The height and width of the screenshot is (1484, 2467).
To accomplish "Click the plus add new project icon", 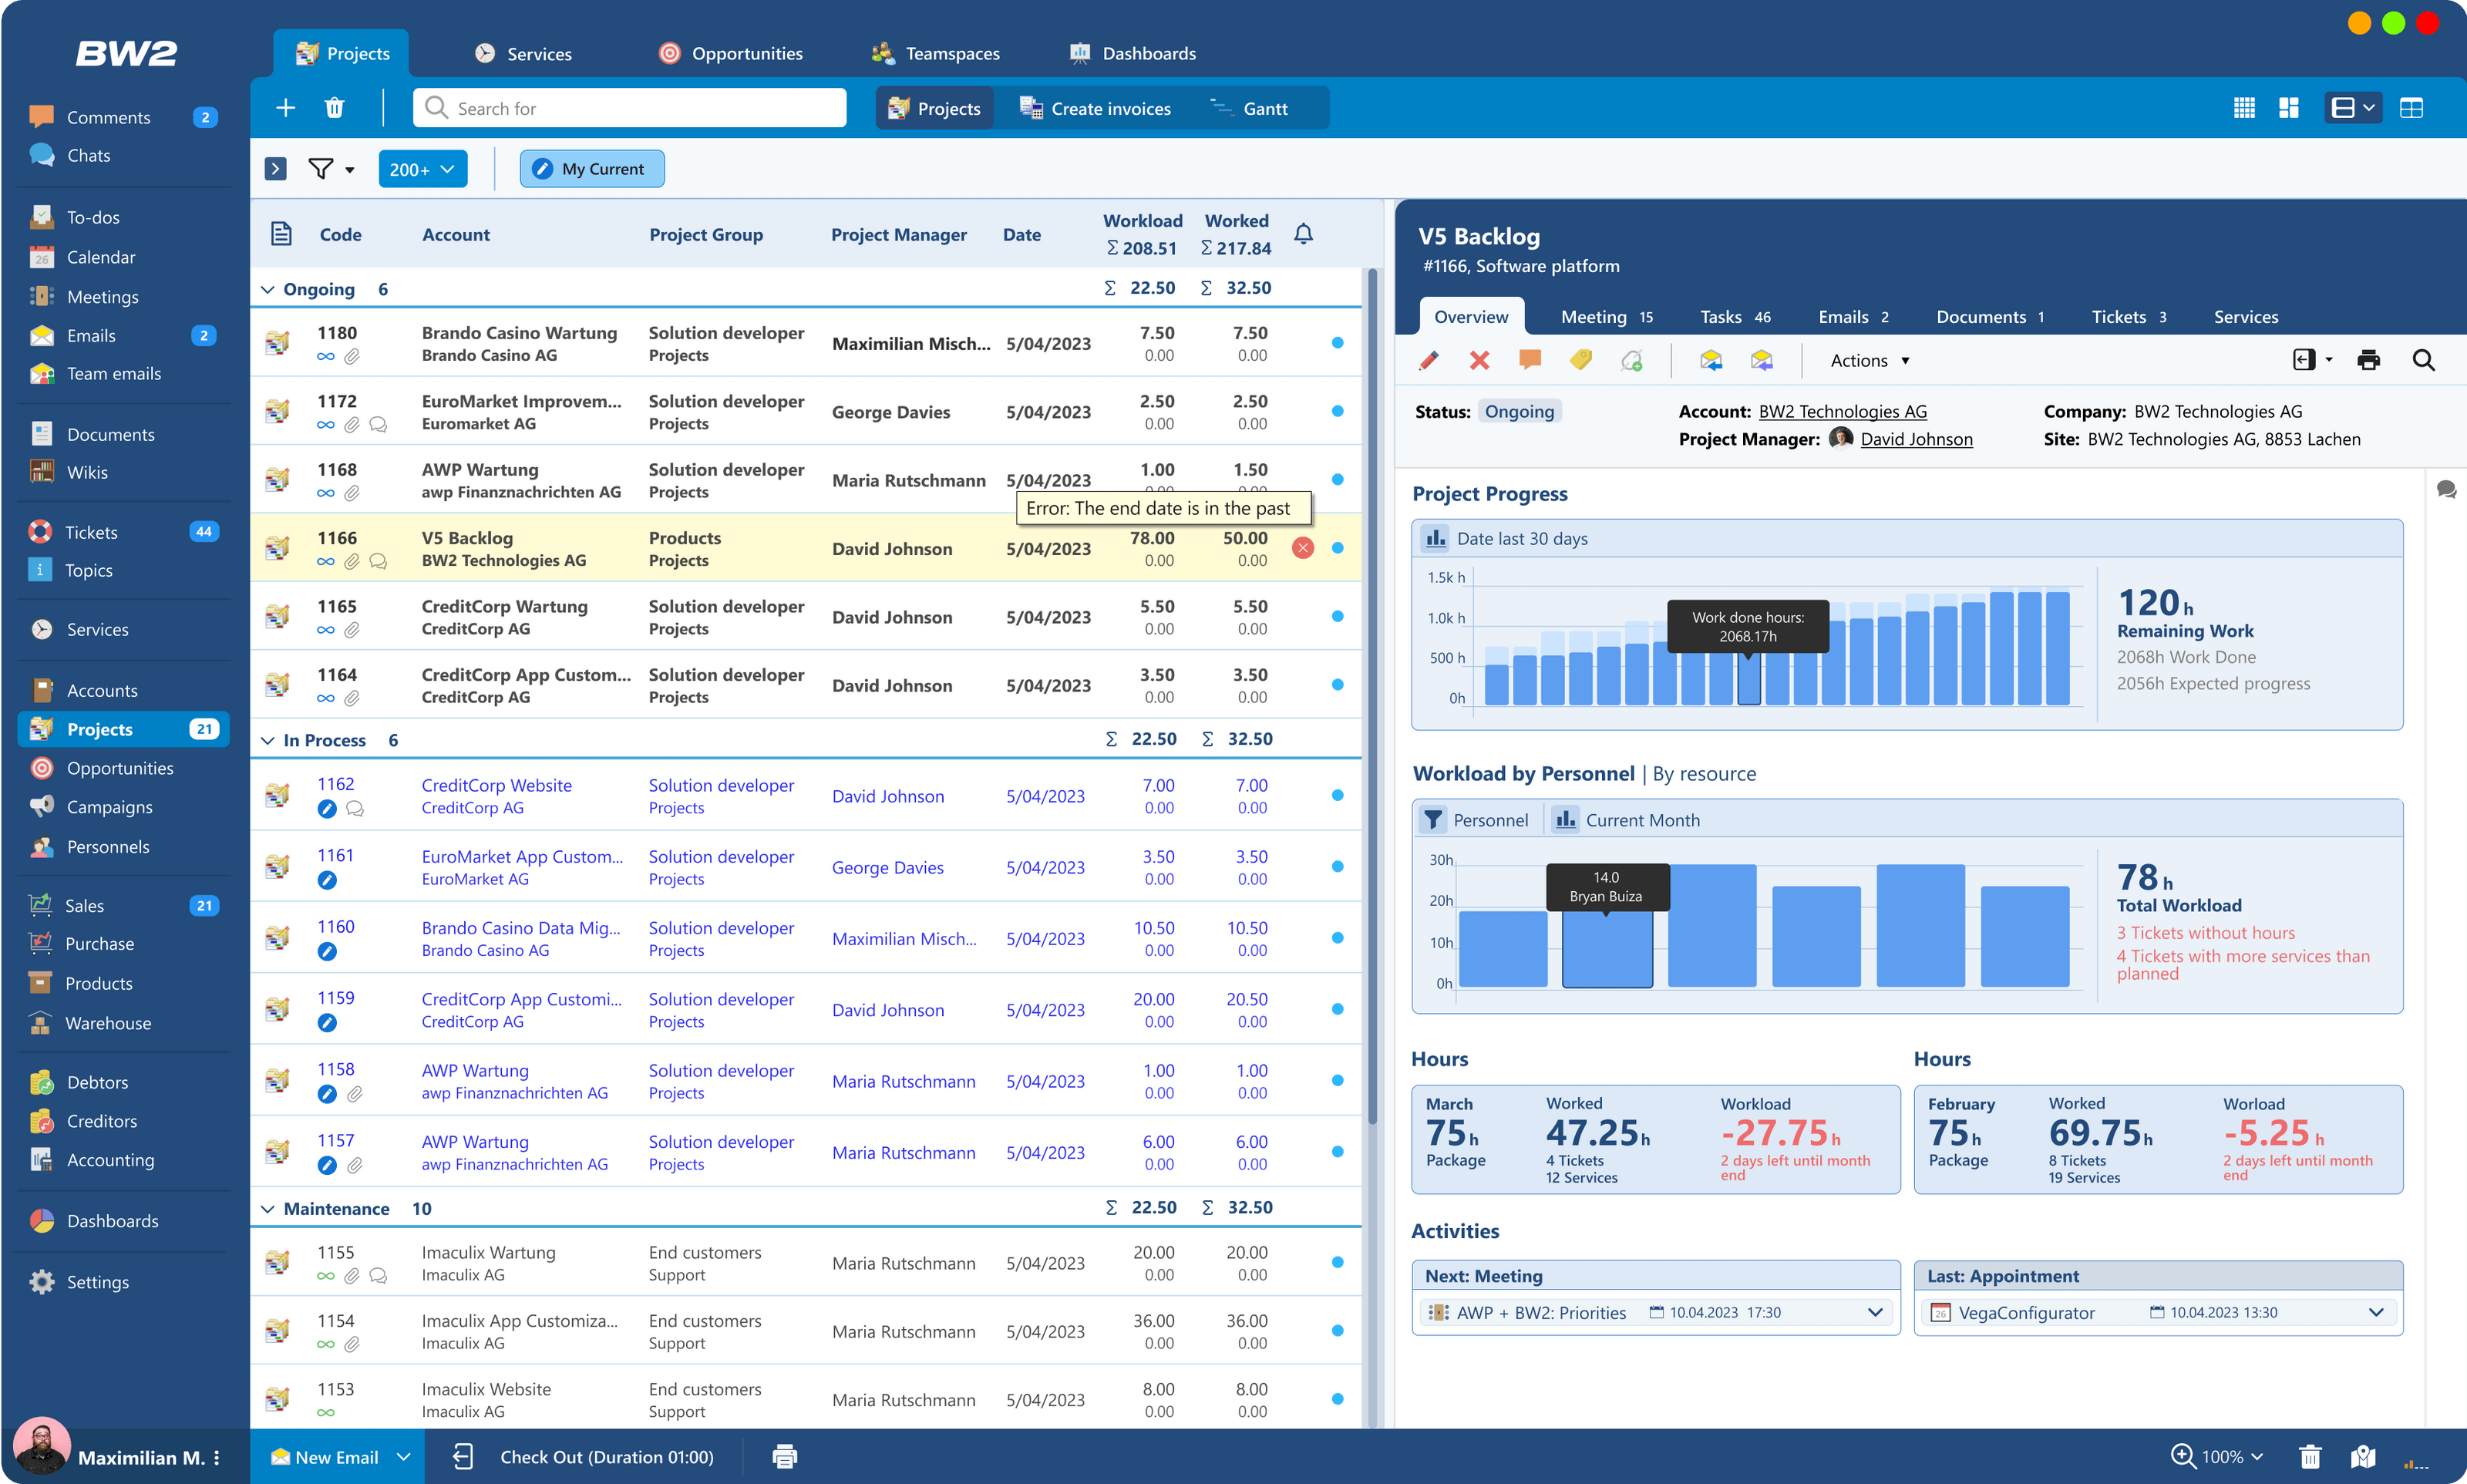I will [285, 108].
